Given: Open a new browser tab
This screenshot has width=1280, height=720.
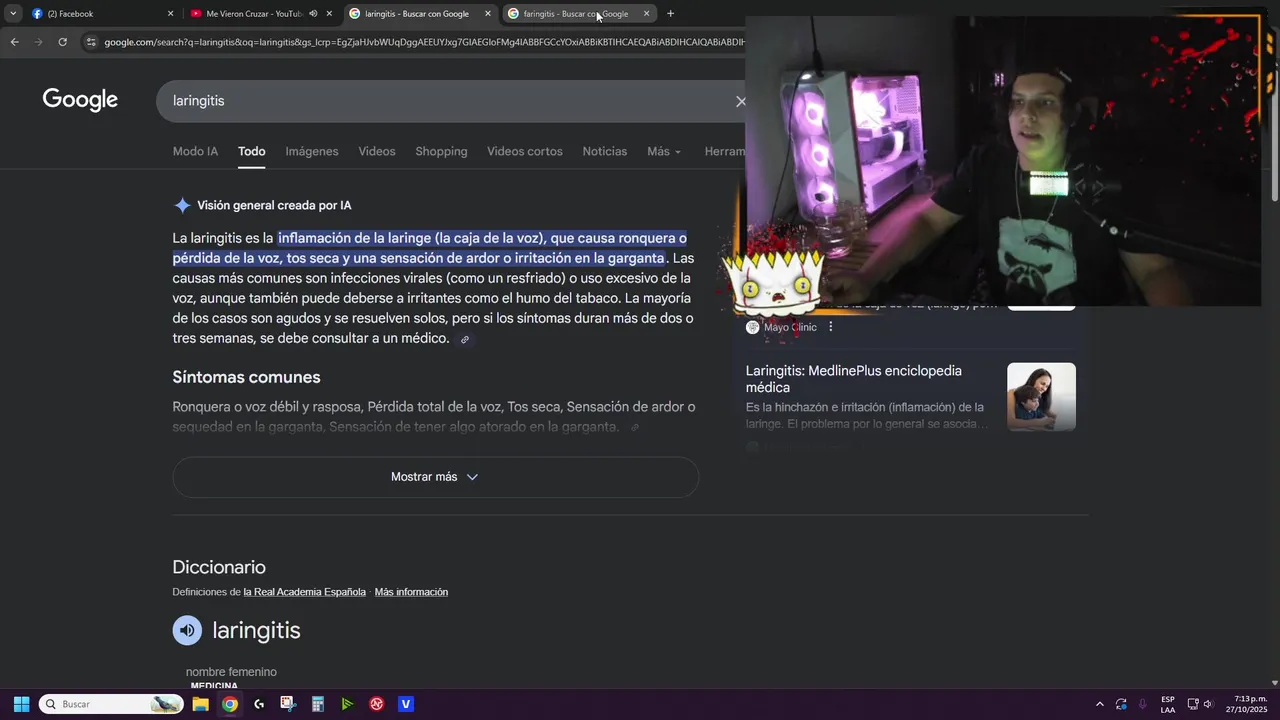Looking at the screenshot, I should coord(670,14).
